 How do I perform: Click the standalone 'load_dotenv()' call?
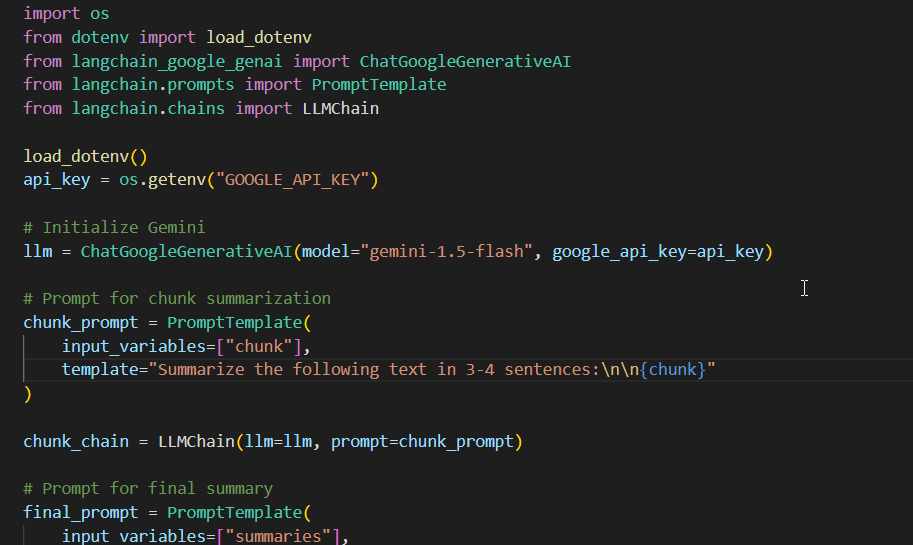pyautogui.click(x=85, y=156)
